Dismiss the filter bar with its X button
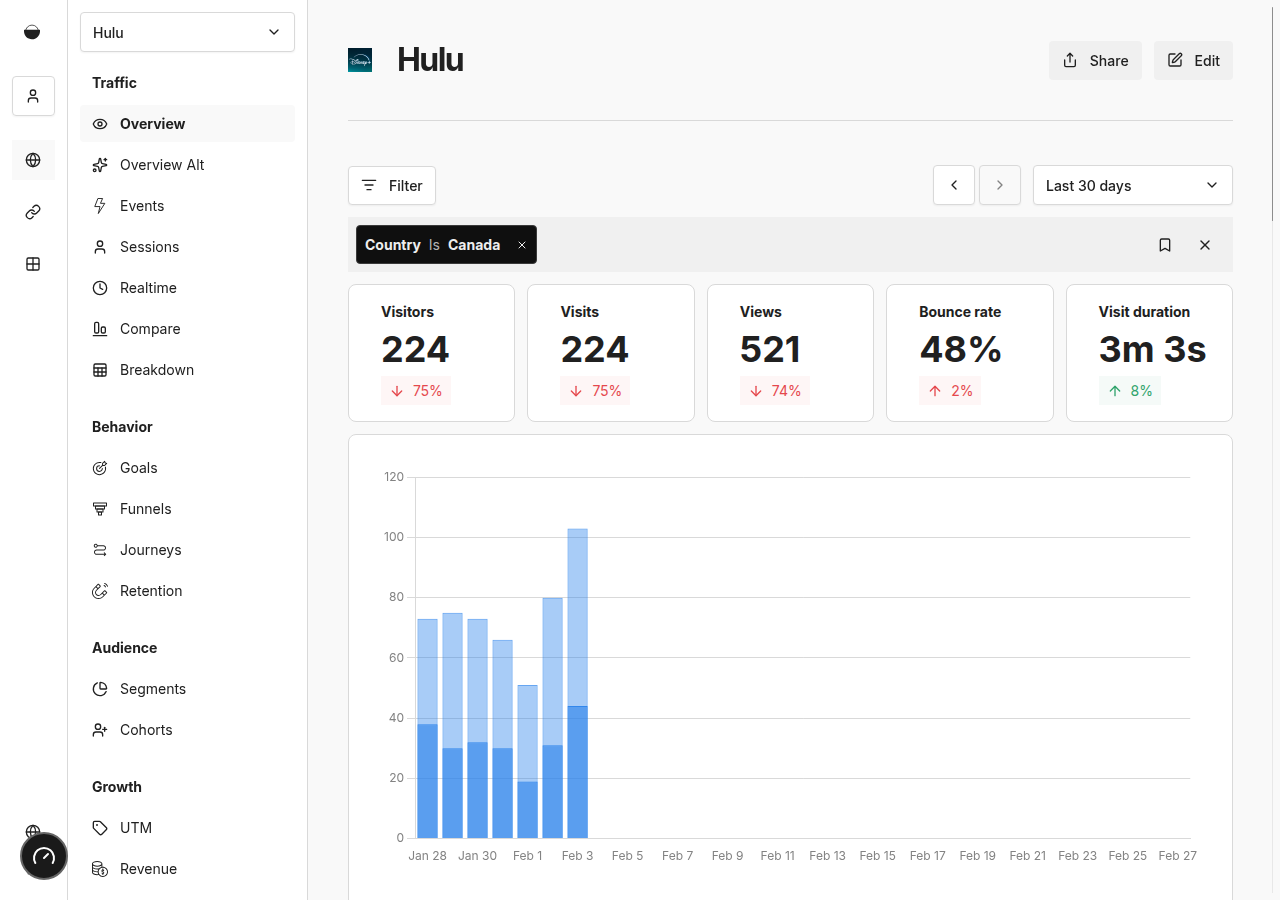Screen dimensions: 1280x900 pyautogui.click(x=1205, y=245)
